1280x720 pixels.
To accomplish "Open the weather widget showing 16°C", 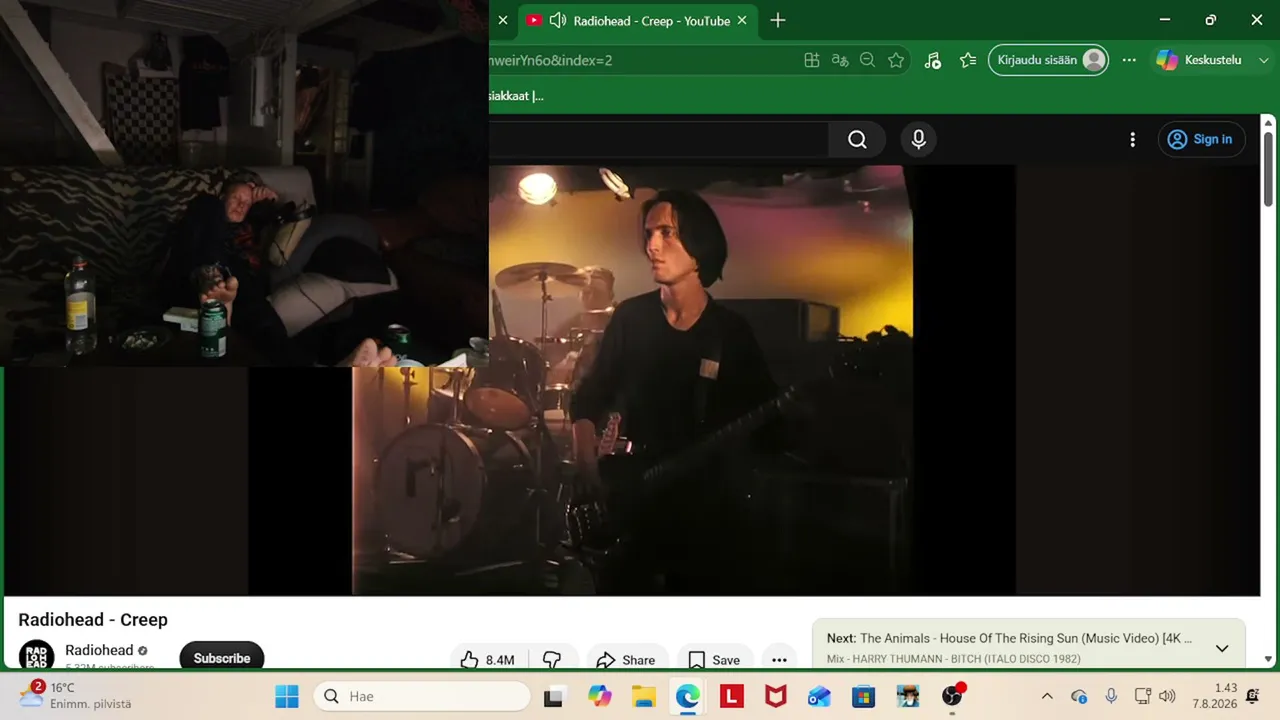I will [76, 695].
